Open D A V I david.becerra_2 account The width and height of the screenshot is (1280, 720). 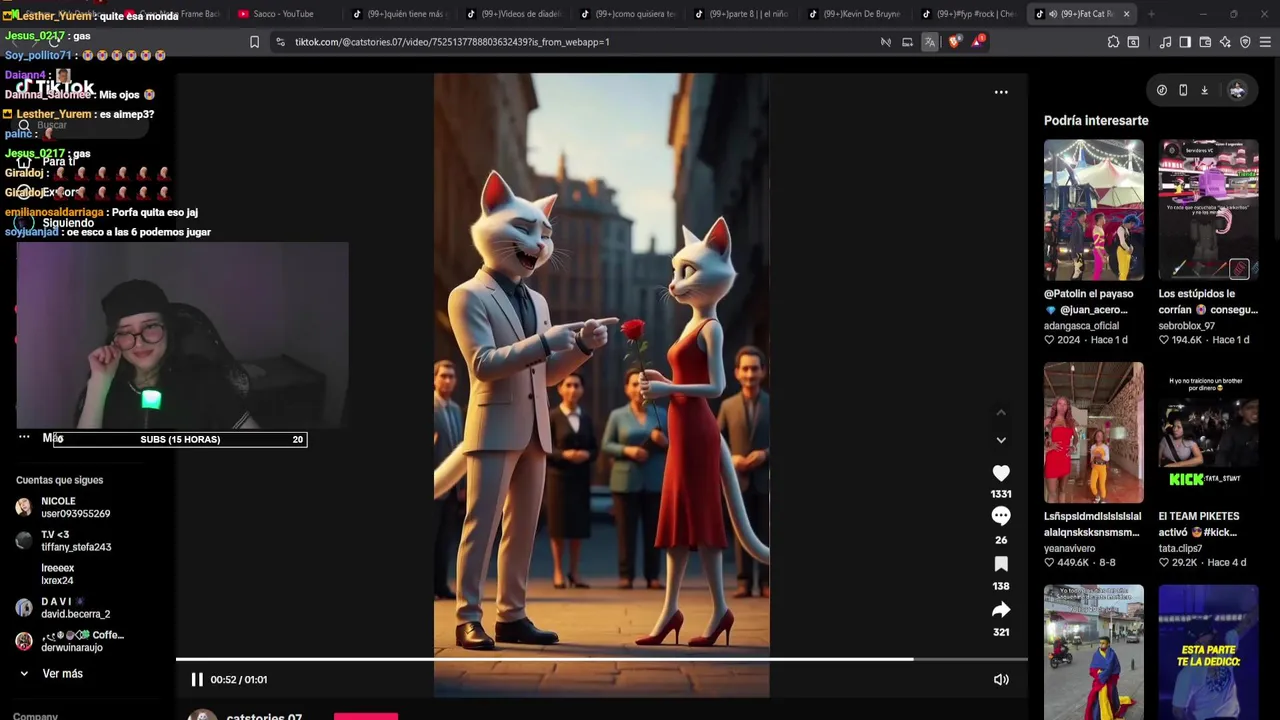[65, 608]
